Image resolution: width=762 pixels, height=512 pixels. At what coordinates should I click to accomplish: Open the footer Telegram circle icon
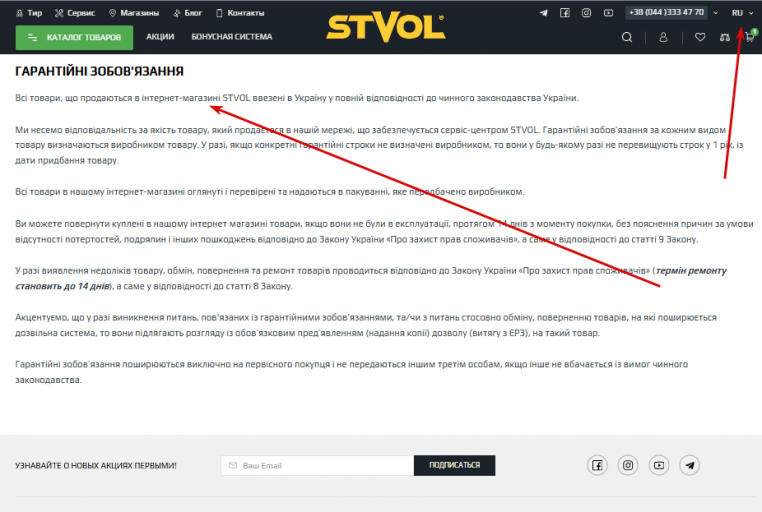690,465
